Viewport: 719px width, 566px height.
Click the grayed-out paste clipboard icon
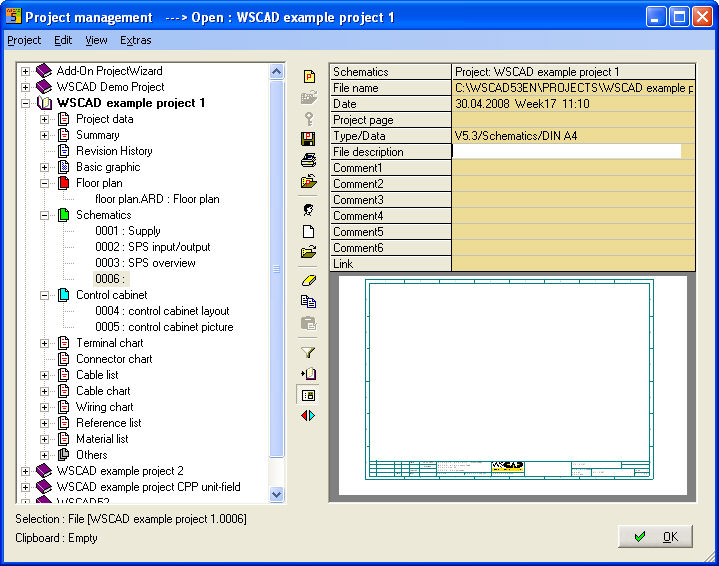309,323
